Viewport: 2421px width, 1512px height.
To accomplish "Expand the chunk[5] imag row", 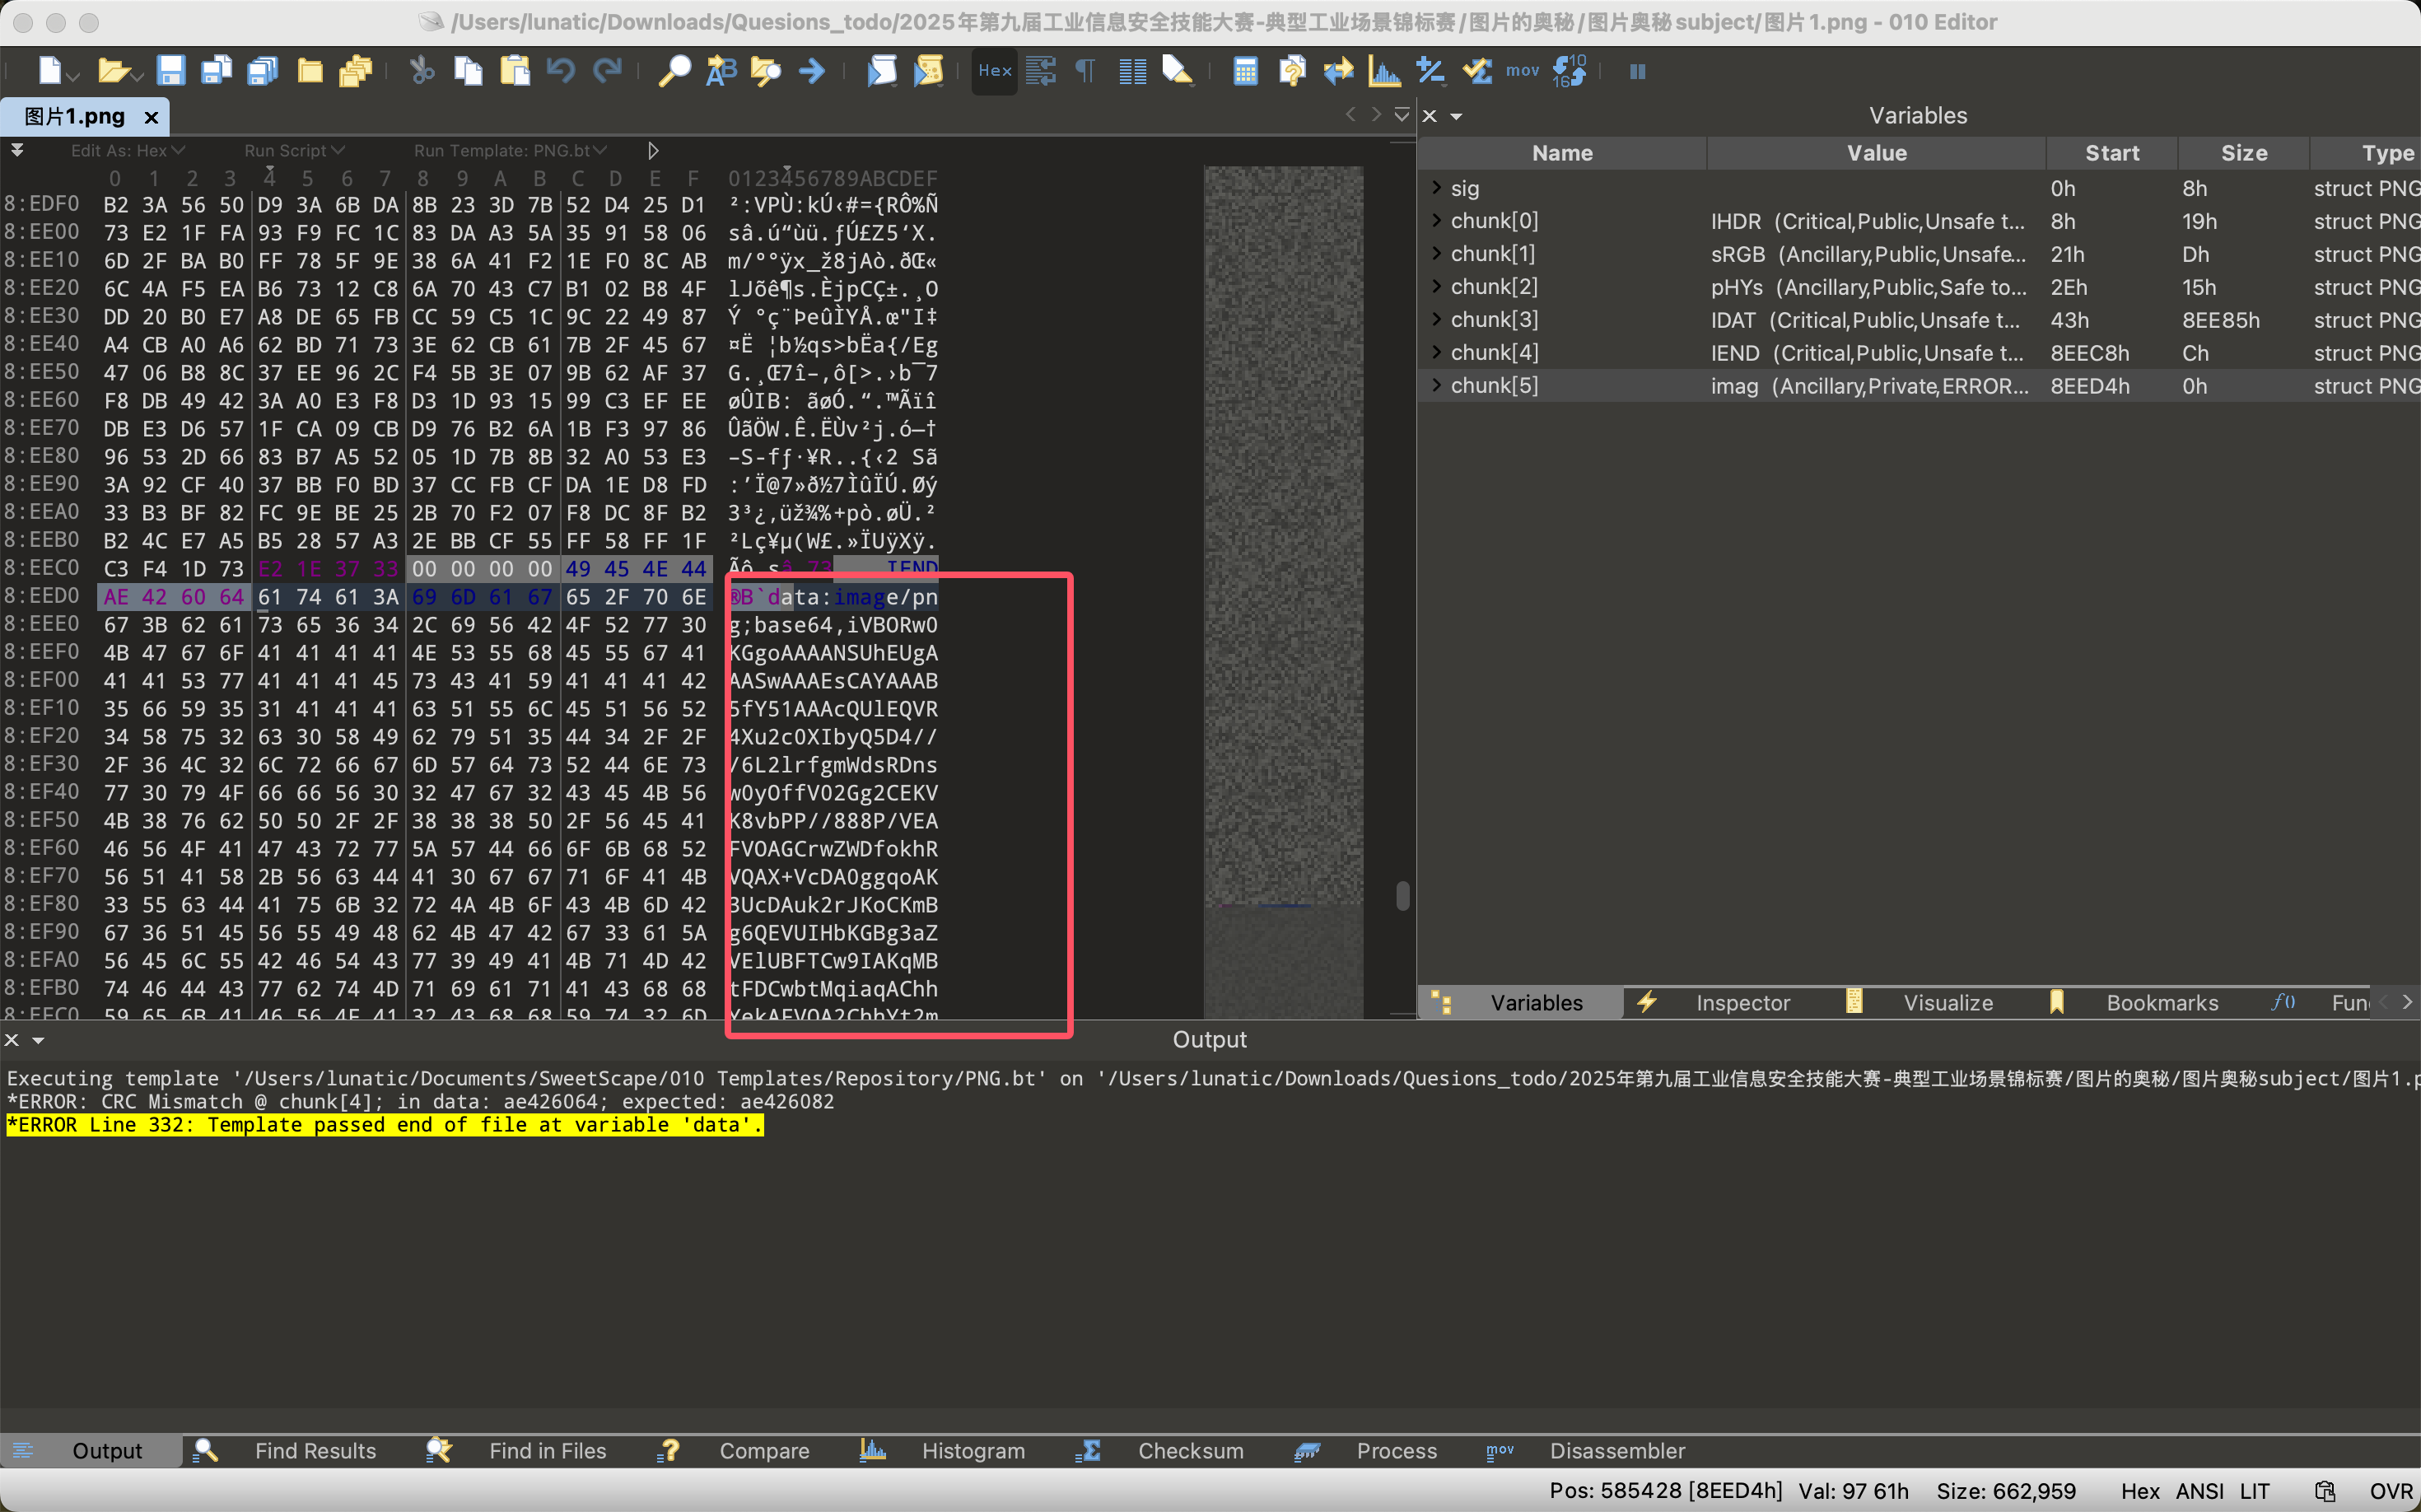I will pyautogui.click(x=1436, y=385).
